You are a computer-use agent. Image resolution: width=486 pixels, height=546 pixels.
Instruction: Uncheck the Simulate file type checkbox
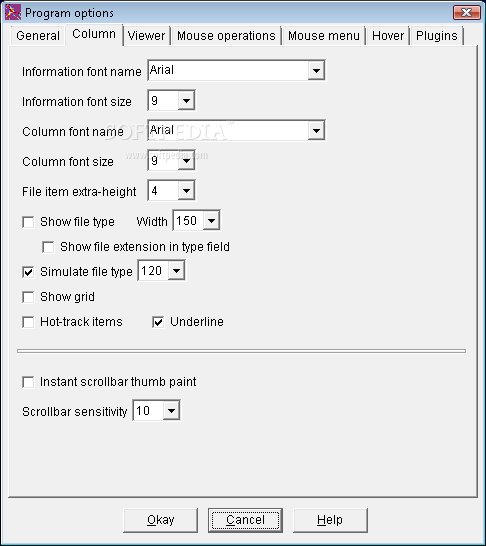click(x=28, y=272)
